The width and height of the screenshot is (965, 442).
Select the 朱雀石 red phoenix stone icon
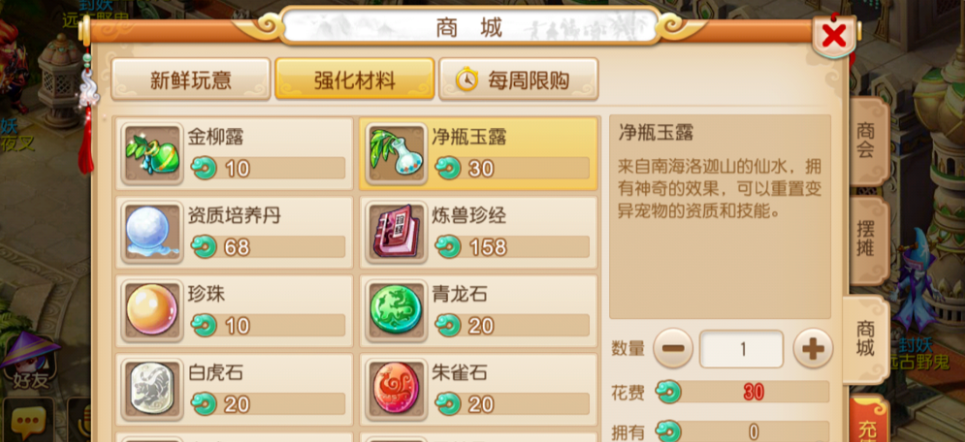click(x=396, y=388)
